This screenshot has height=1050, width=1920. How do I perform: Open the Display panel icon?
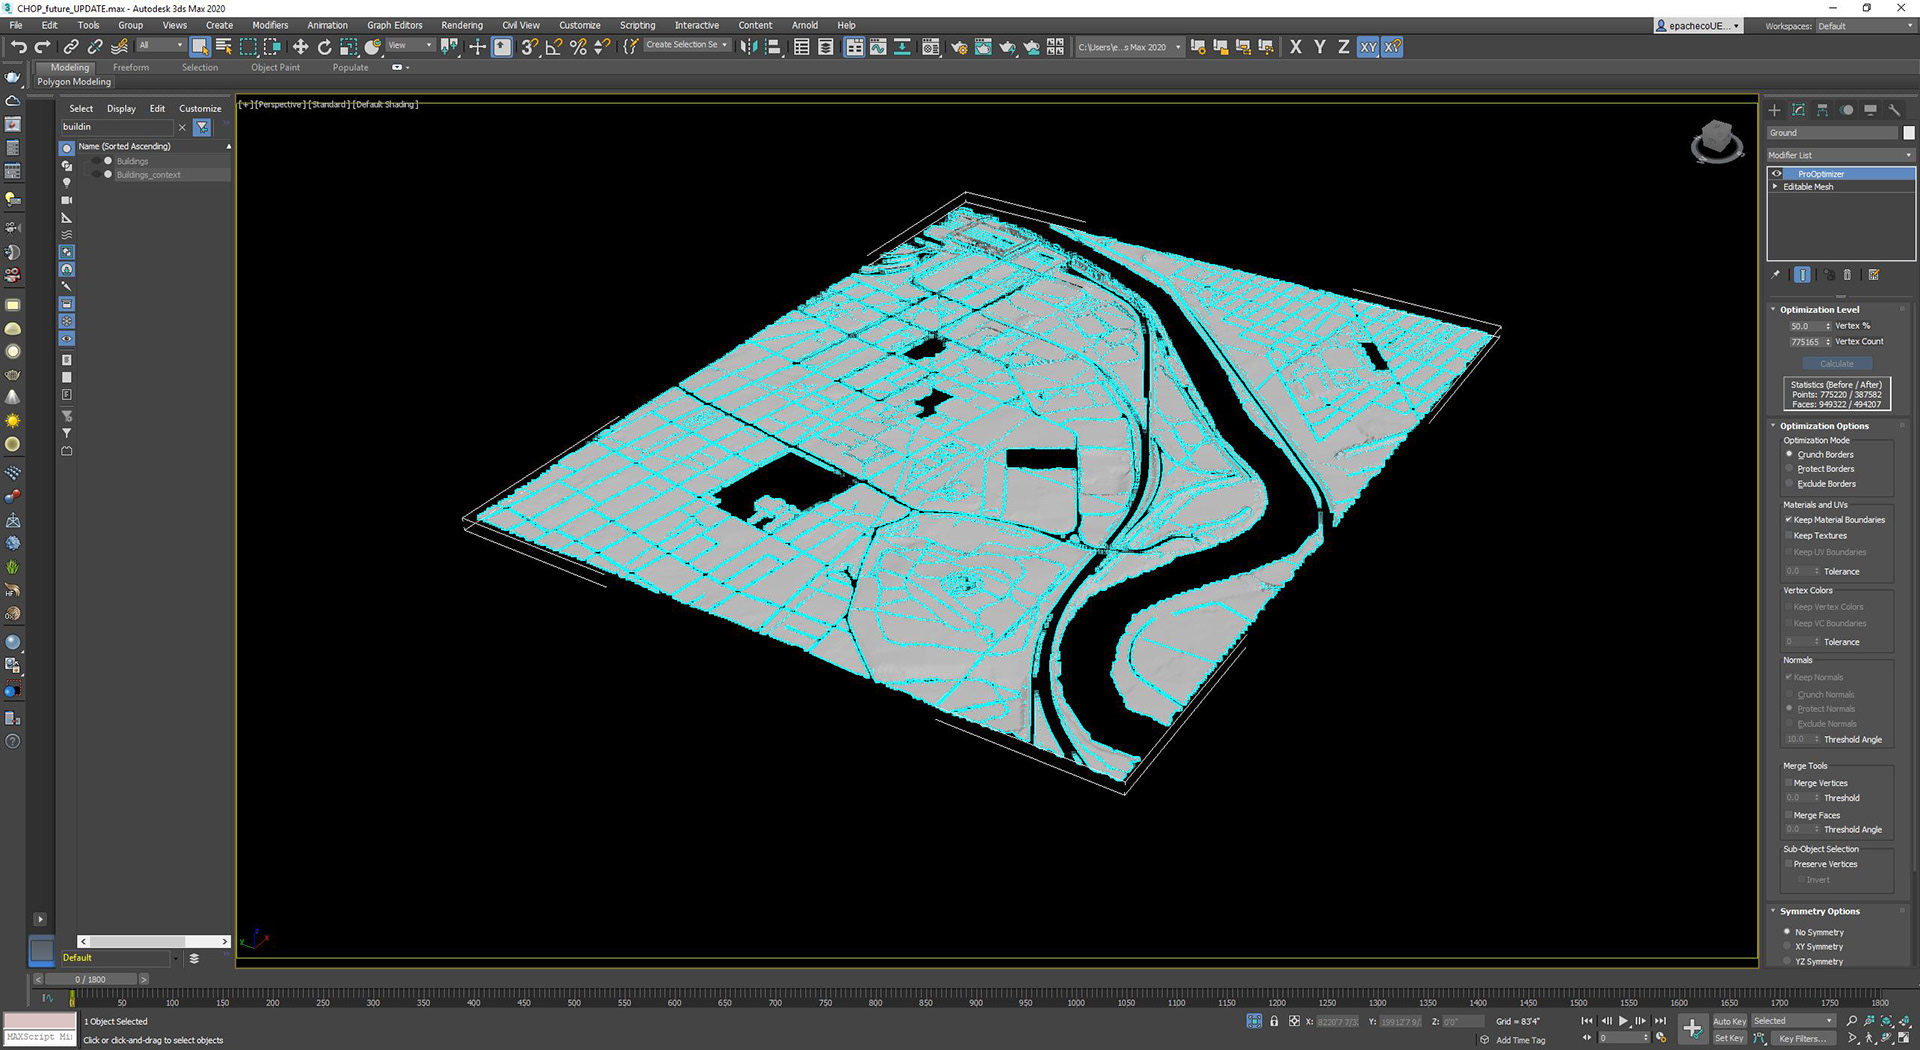(1870, 110)
